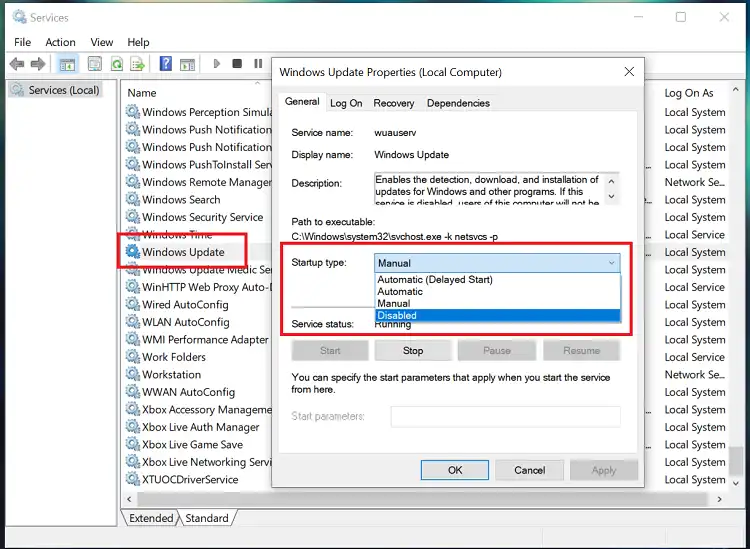Click gear icon beside Workstation
Screen dimensions: 750x549
point(132,374)
